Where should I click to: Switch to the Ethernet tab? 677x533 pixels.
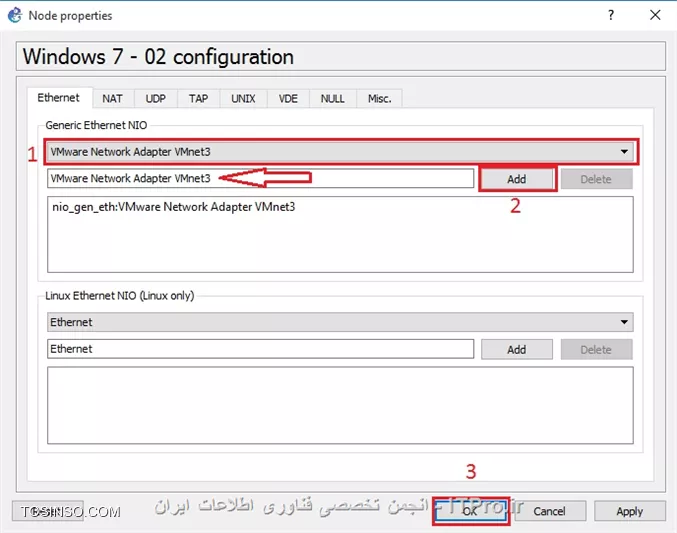pos(59,98)
